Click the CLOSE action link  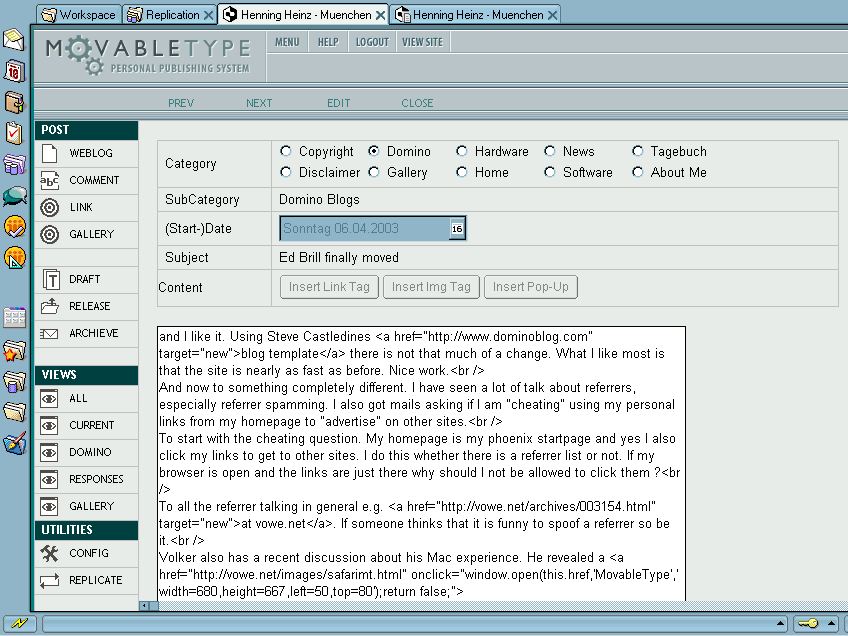[x=417, y=103]
